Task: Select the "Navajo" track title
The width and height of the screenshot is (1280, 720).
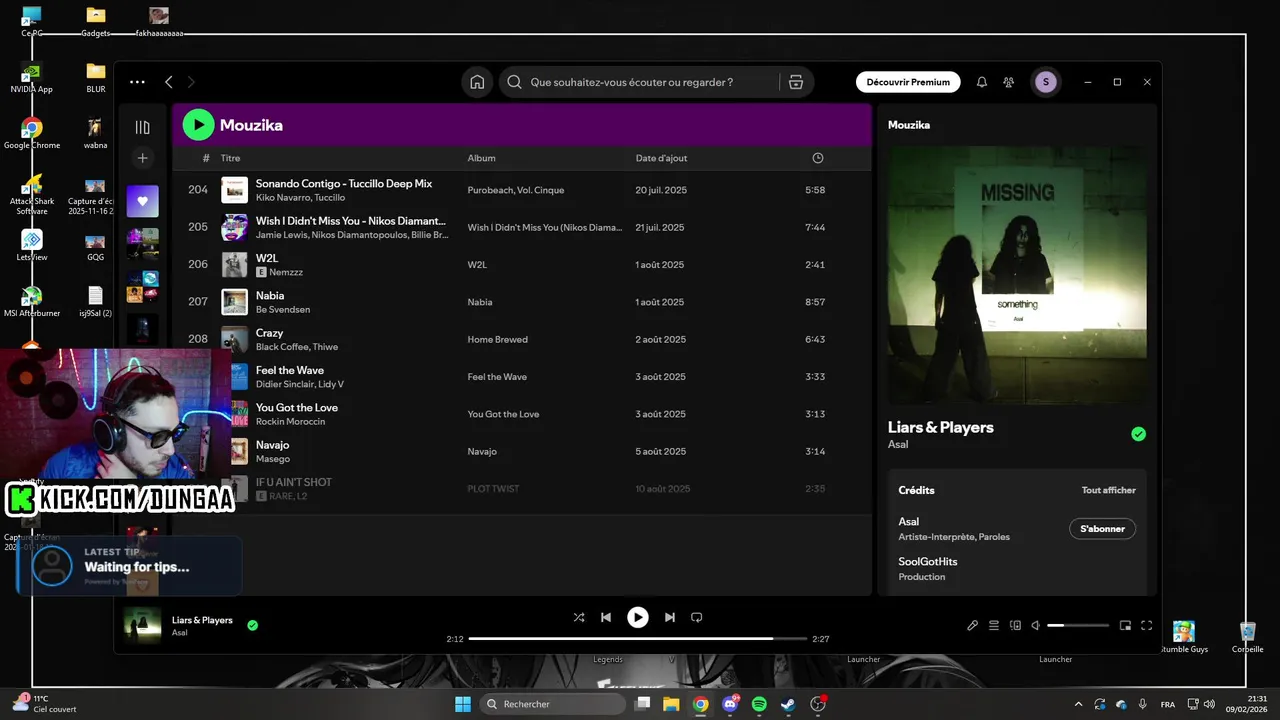Action: [x=272, y=445]
